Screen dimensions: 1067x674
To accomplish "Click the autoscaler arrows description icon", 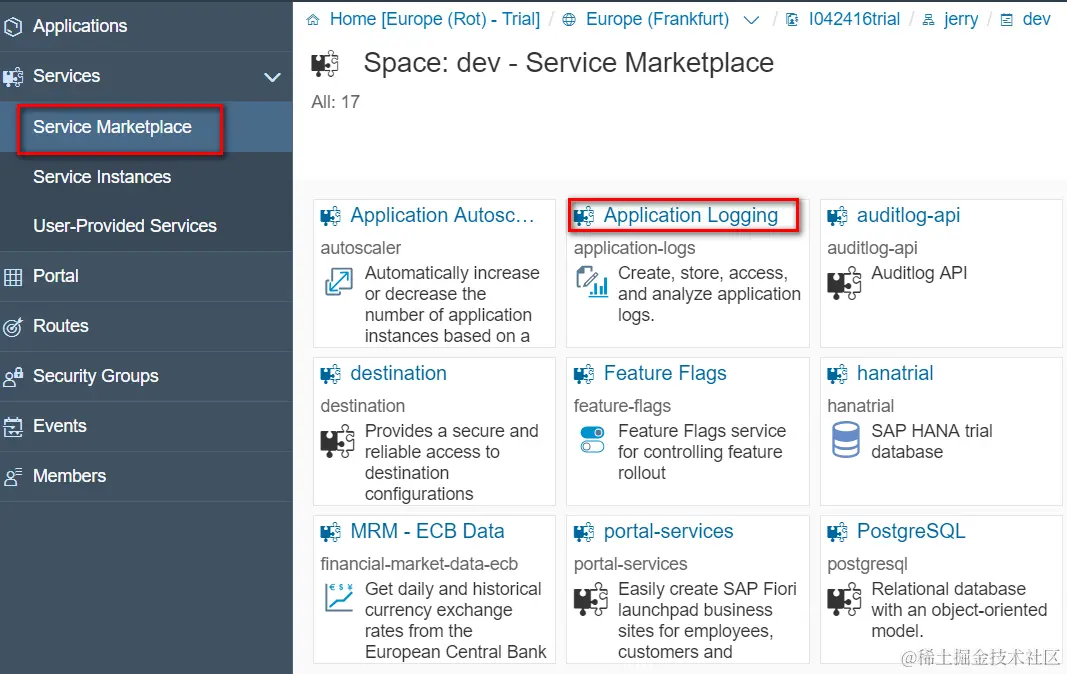I will (x=338, y=282).
